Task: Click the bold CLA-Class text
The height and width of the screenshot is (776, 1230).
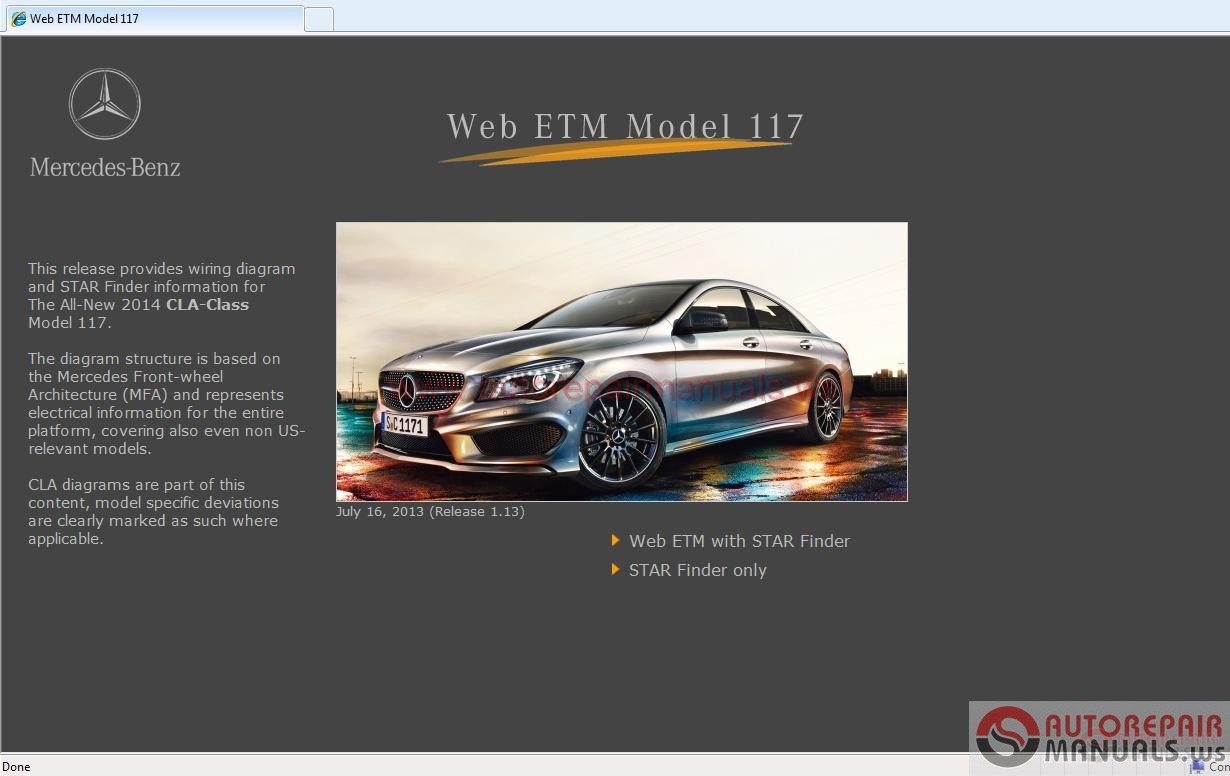Action: coord(207,305)
